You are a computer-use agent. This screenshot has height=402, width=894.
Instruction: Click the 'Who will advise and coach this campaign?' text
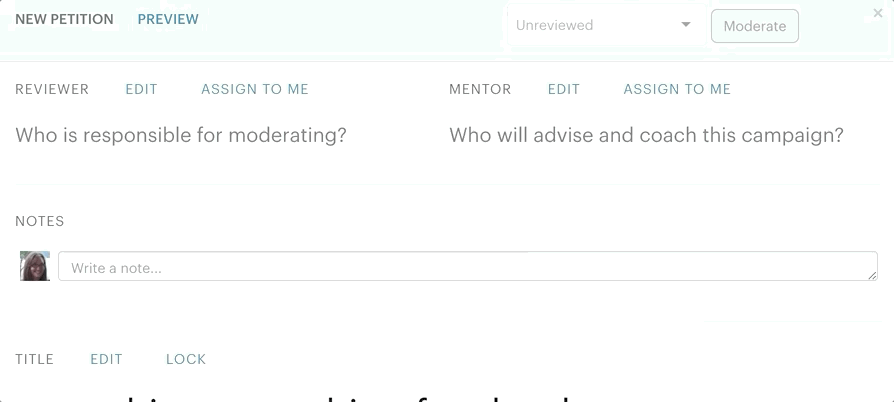coord(646,135)
